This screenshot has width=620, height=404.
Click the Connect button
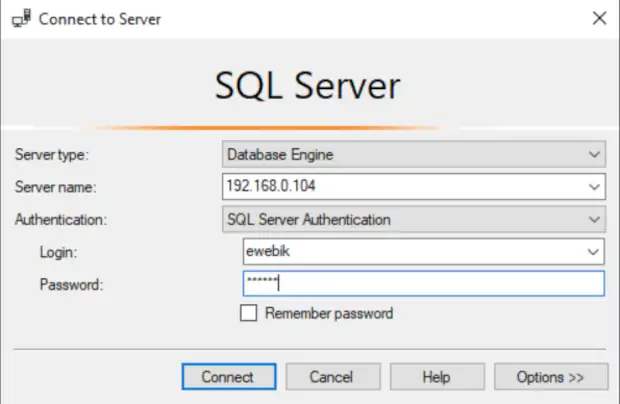[229, 377]
